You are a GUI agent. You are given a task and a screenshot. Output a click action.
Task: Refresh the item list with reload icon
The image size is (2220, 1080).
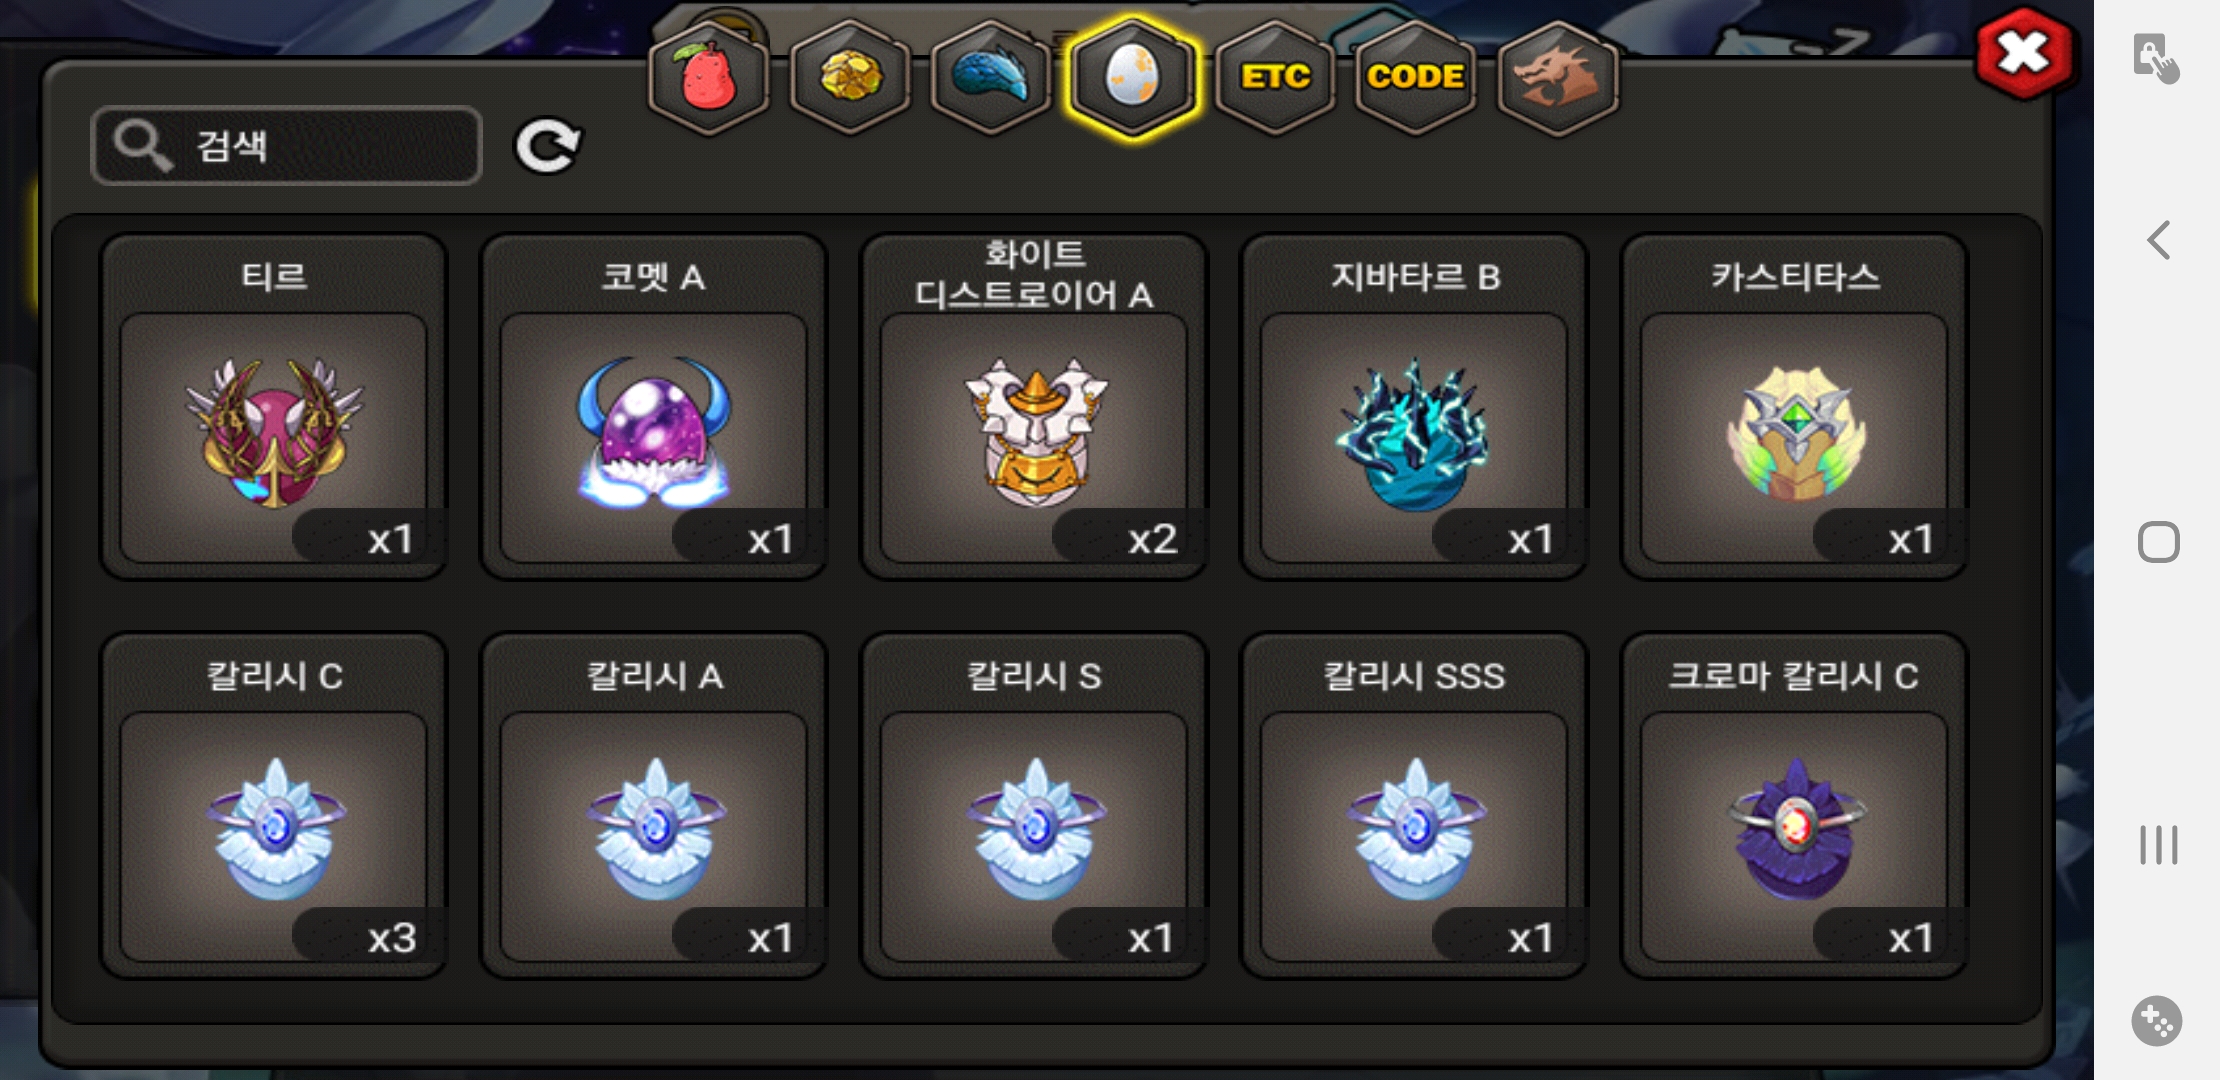547,146
